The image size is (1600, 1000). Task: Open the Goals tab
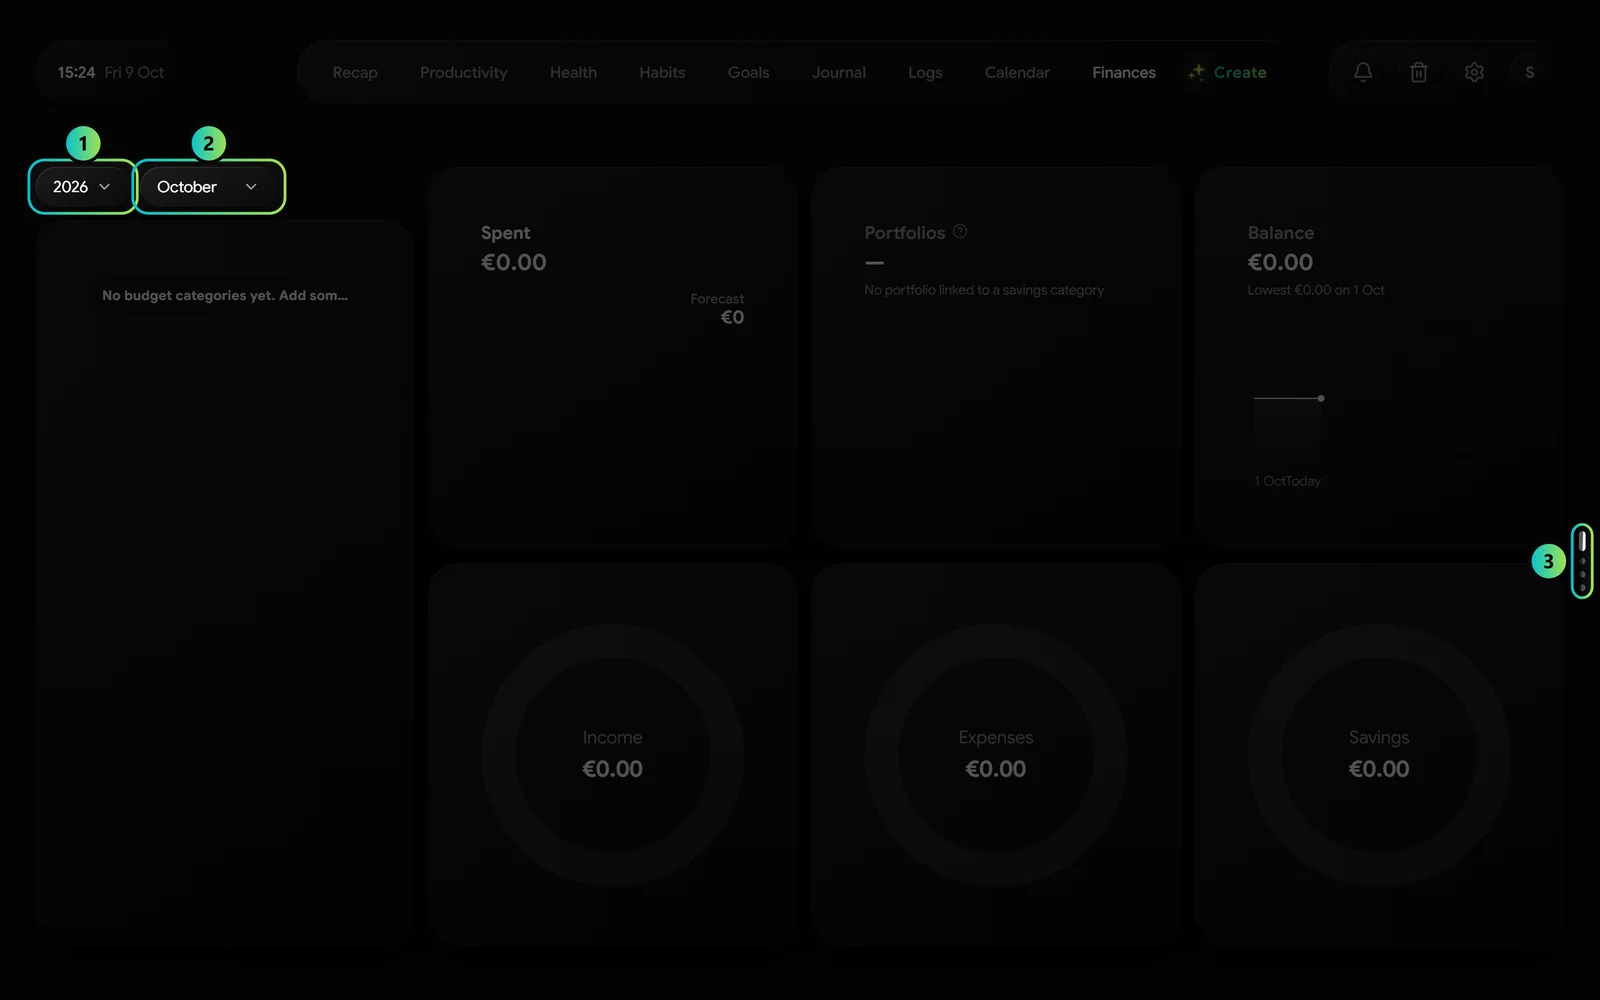(x=748, y=72)
